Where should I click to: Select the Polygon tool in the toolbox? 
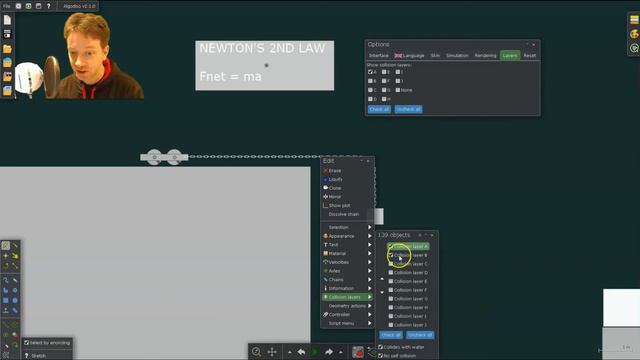5,290
